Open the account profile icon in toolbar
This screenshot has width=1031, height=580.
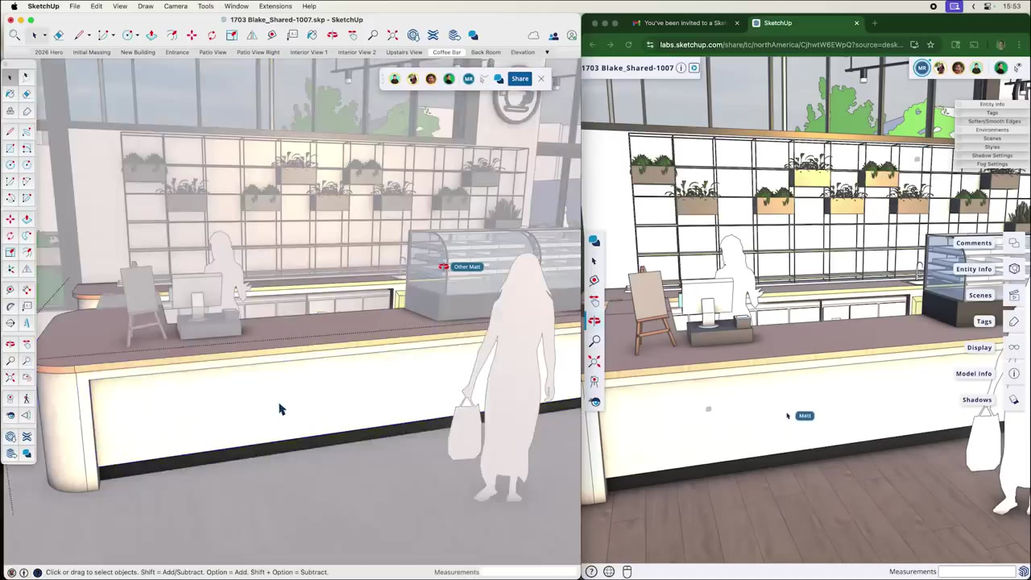[572, 36]
